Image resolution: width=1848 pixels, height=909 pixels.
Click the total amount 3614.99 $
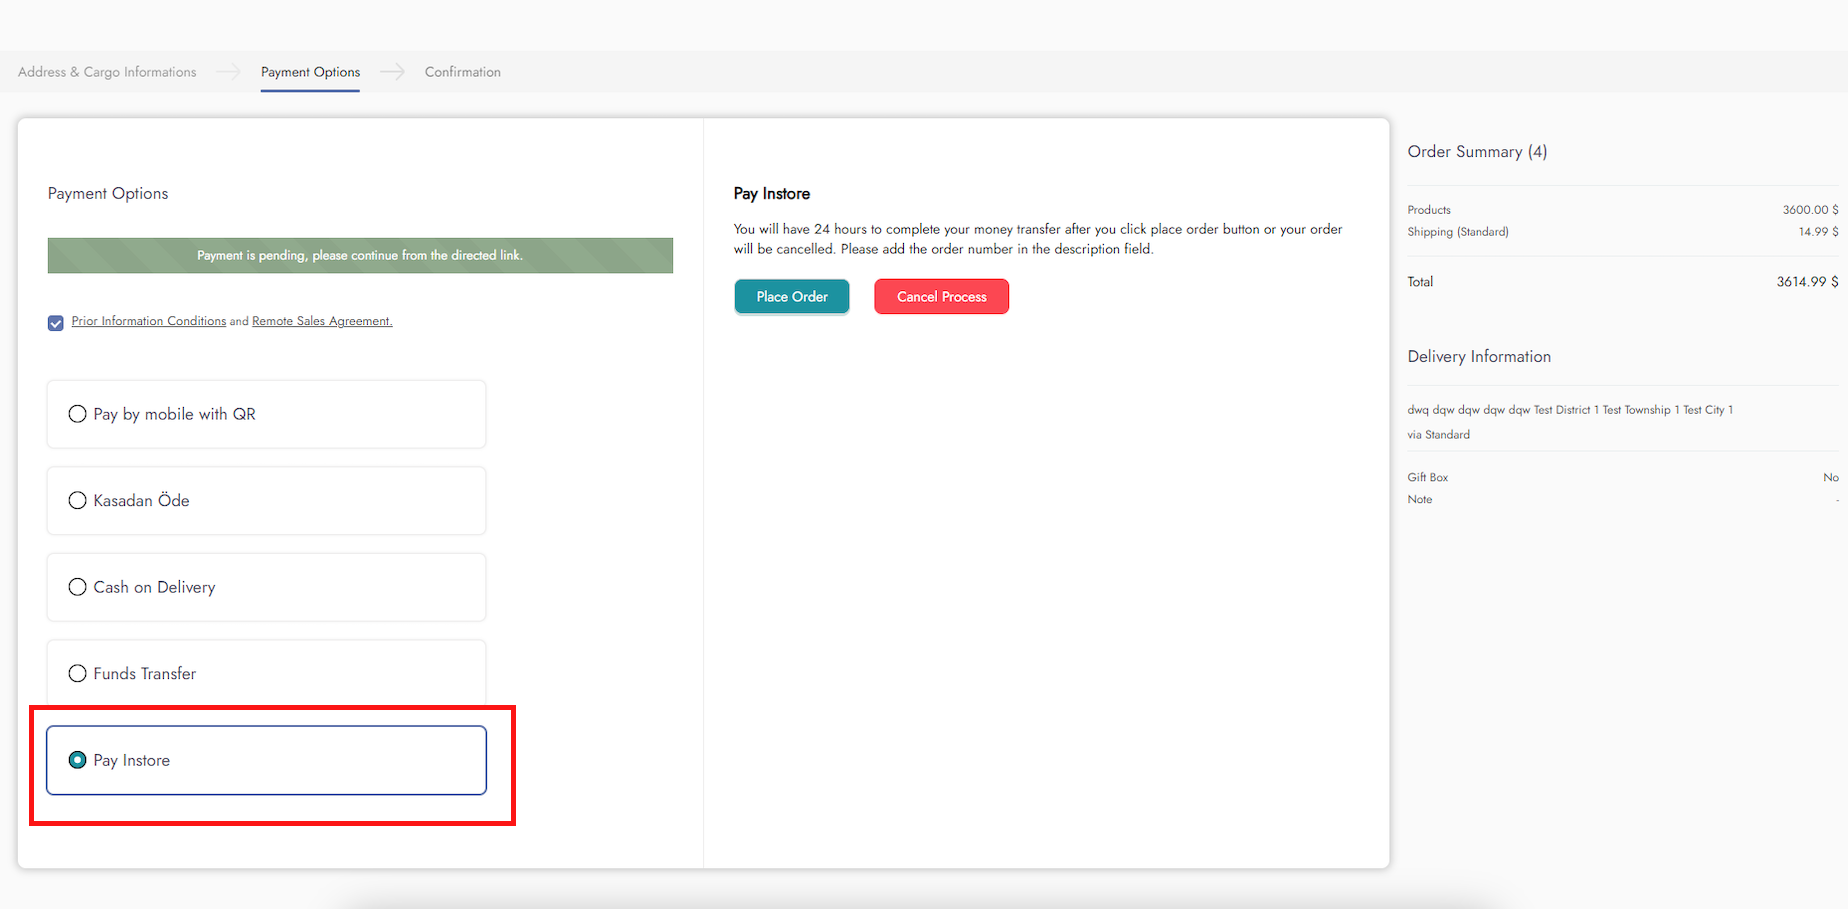pyautogui.click(x=1806, y=282)
